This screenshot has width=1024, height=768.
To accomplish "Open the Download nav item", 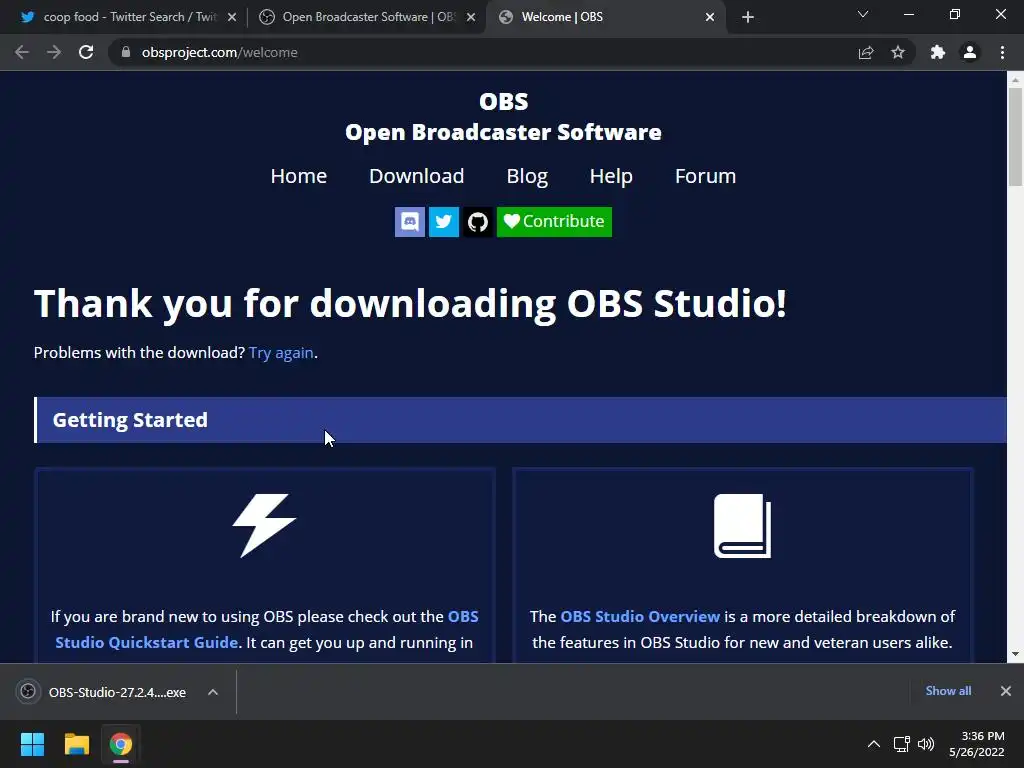I will [x=417, y=176].
